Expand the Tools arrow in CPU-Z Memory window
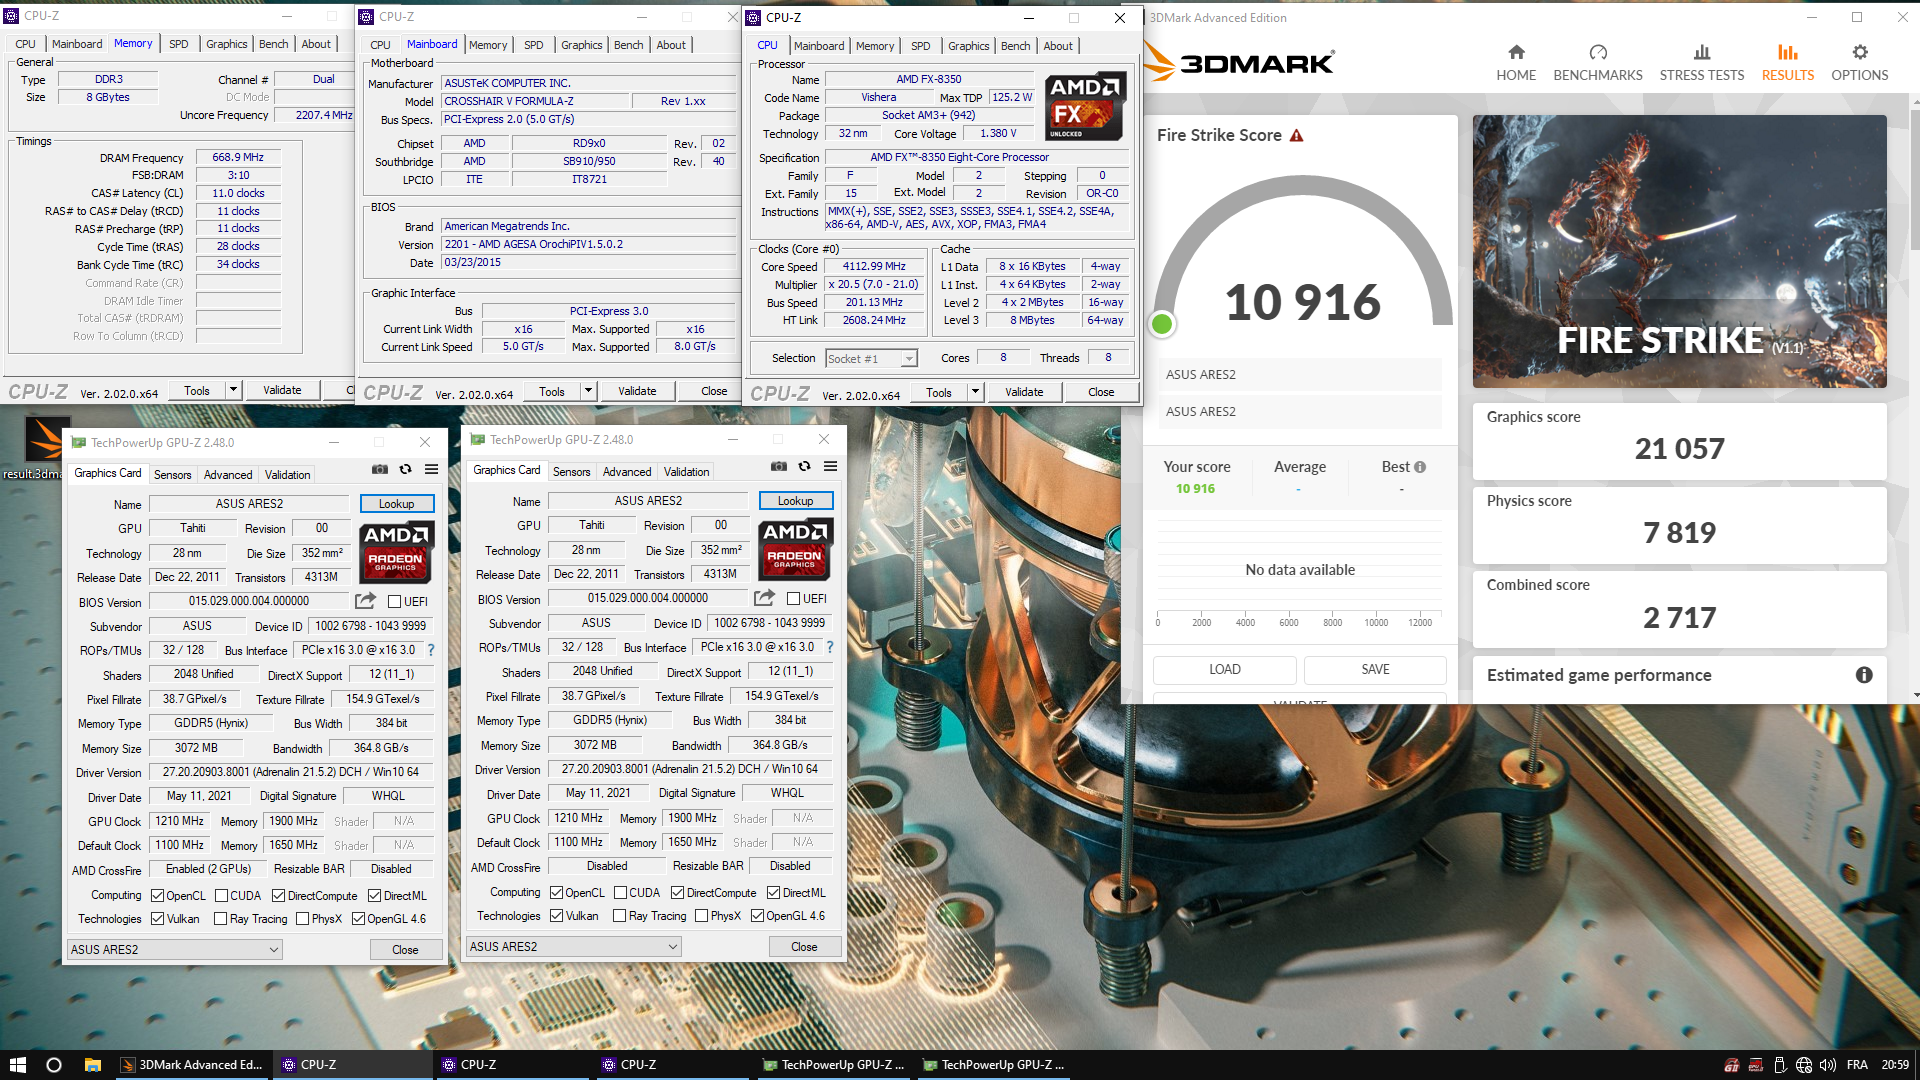1920x1080 pixels. 233,391
